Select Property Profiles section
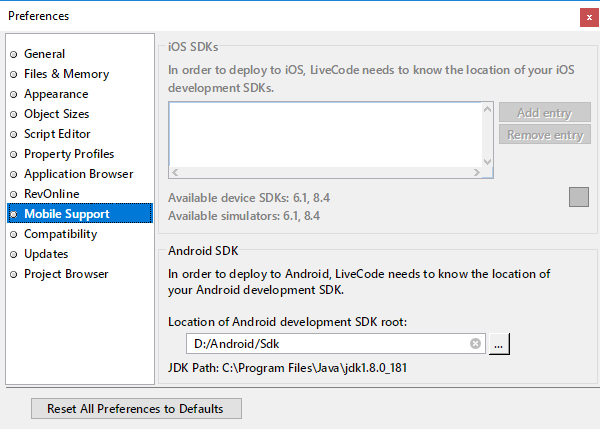This screenshot has height=429, width=600. point(69,154)
